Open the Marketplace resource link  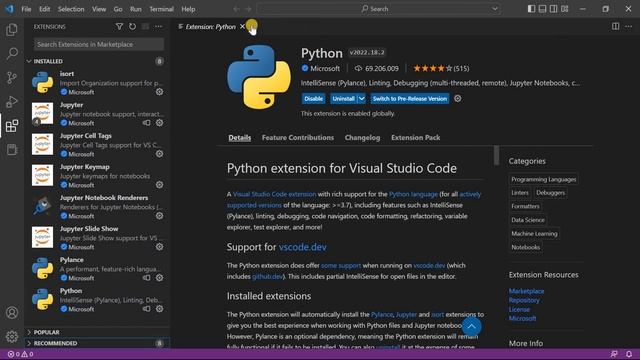pos(526,291)
